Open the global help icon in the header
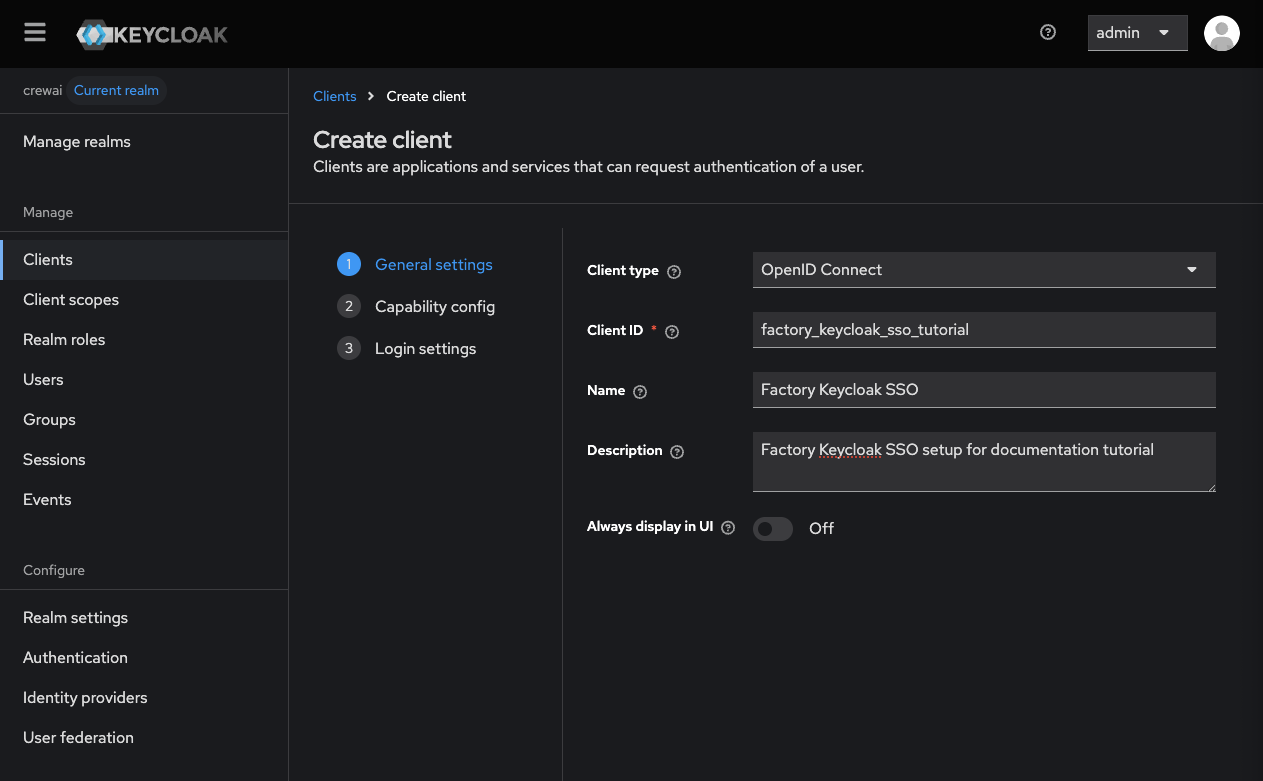This screenshot has width=1263, height=781. [1047, 32]
